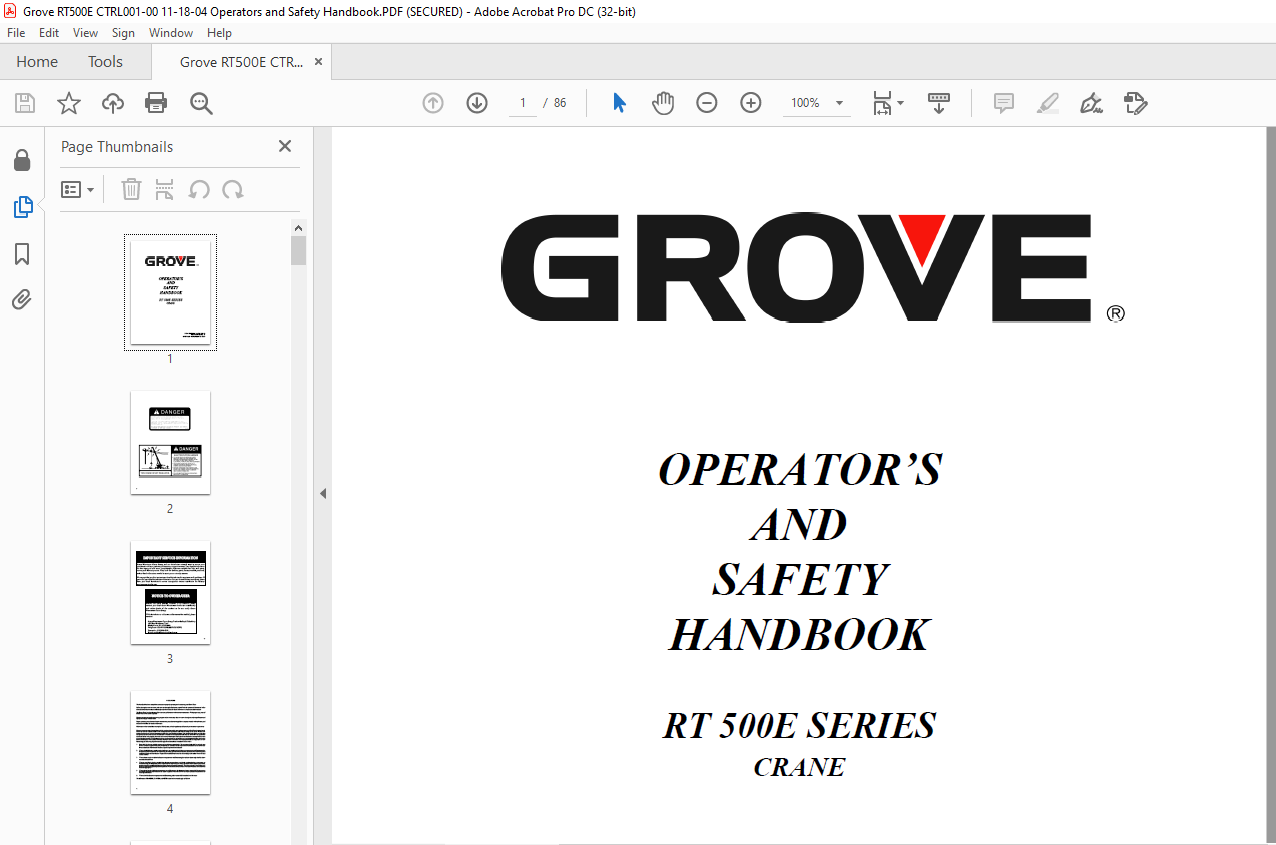Upload file to cloud icon
1276x845 pixels.
coord(113,103)
